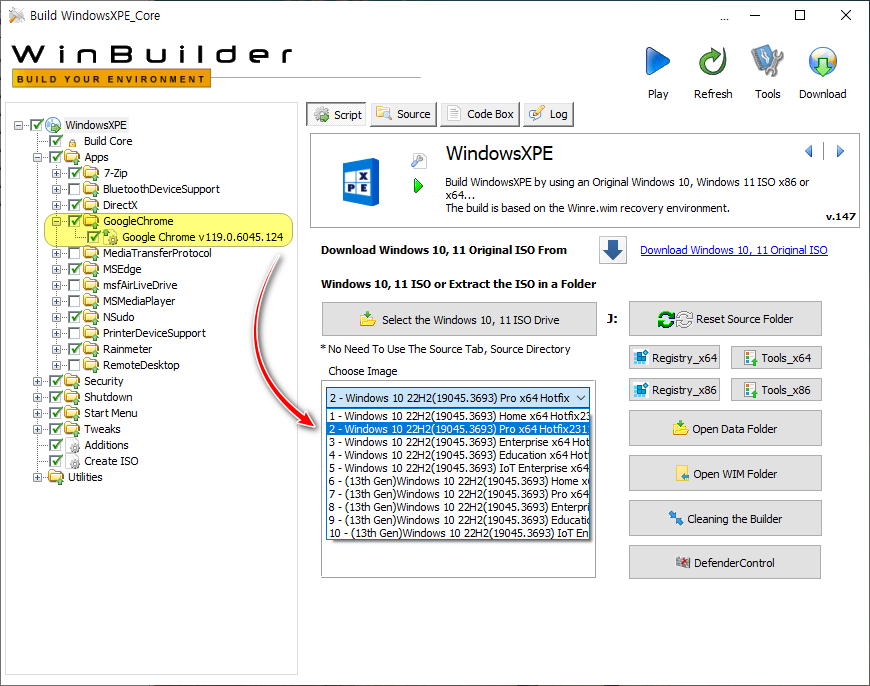
Task: Enable the PrinterDeviceSupport checkbox
Action: pos(74,333)
